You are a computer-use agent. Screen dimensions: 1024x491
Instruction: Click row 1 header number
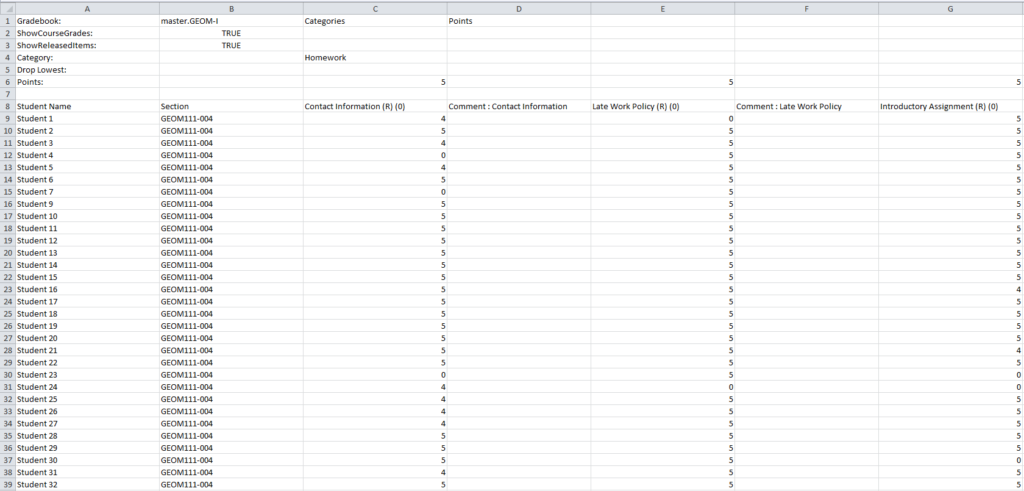point(7,21)
